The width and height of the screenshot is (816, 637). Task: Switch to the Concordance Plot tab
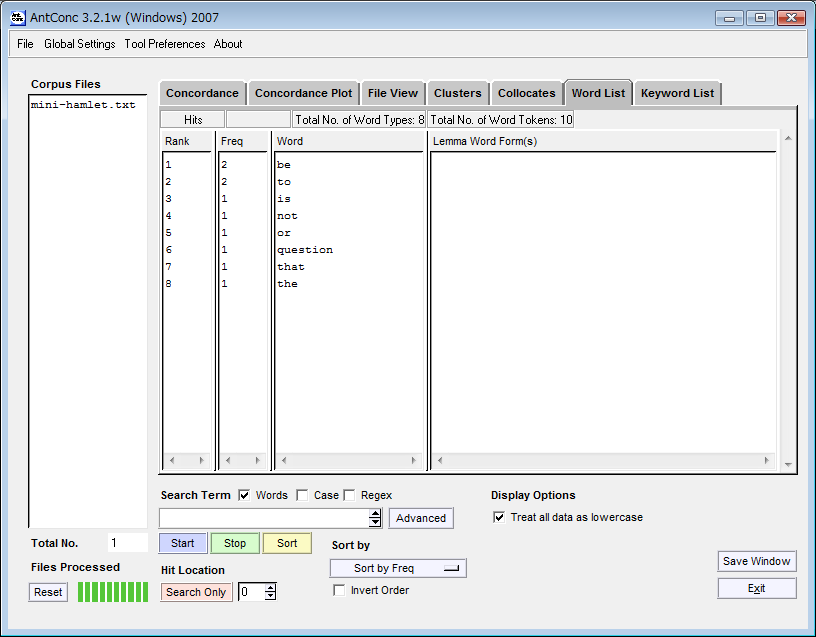[303, 93]
